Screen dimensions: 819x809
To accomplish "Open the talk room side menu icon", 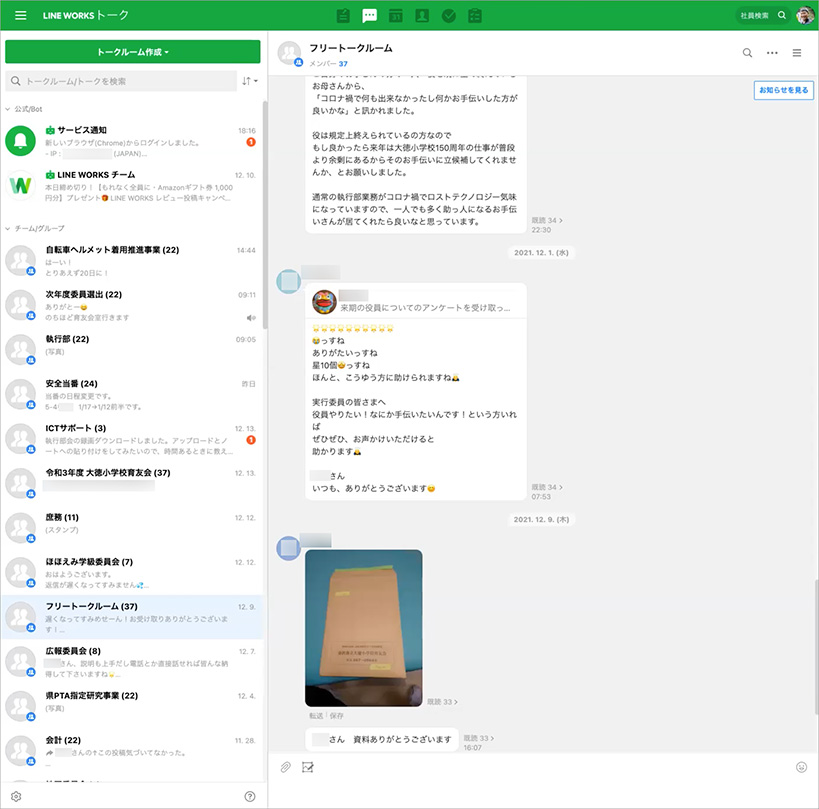I will [x=797, y=53].
